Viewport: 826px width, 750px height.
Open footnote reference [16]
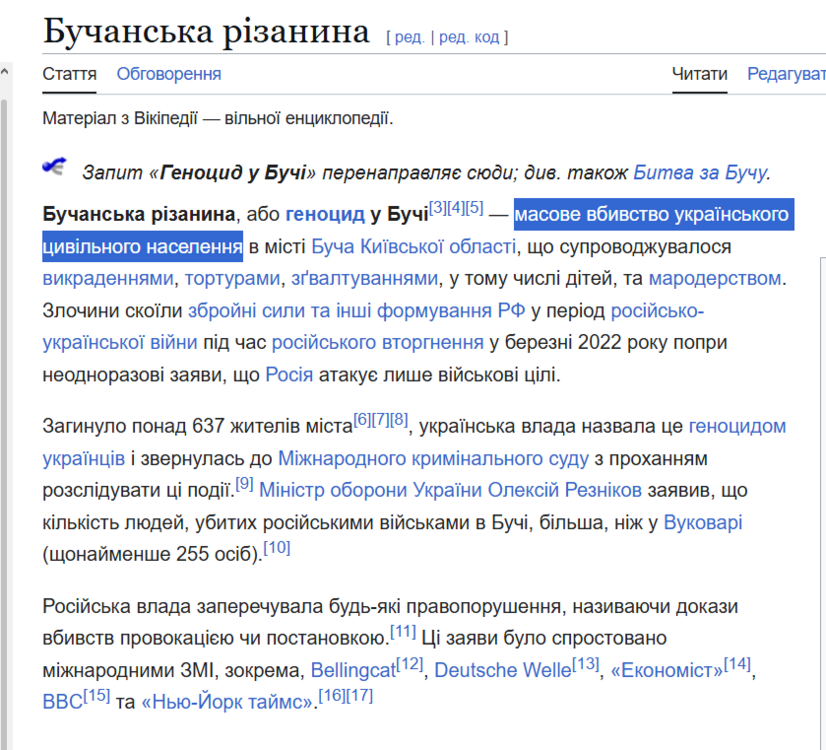coord(332,695)
